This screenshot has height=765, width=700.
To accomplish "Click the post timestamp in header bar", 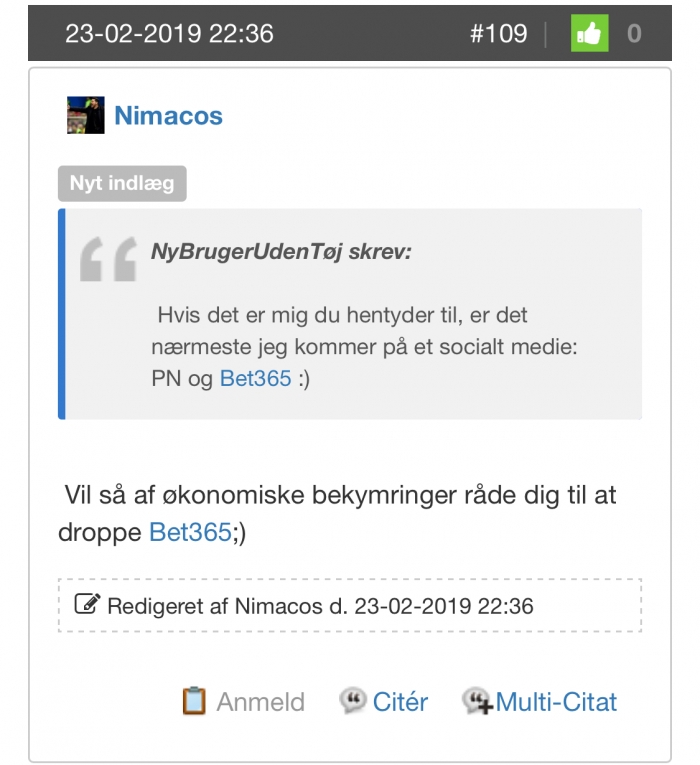I will [x=169, y=34].
